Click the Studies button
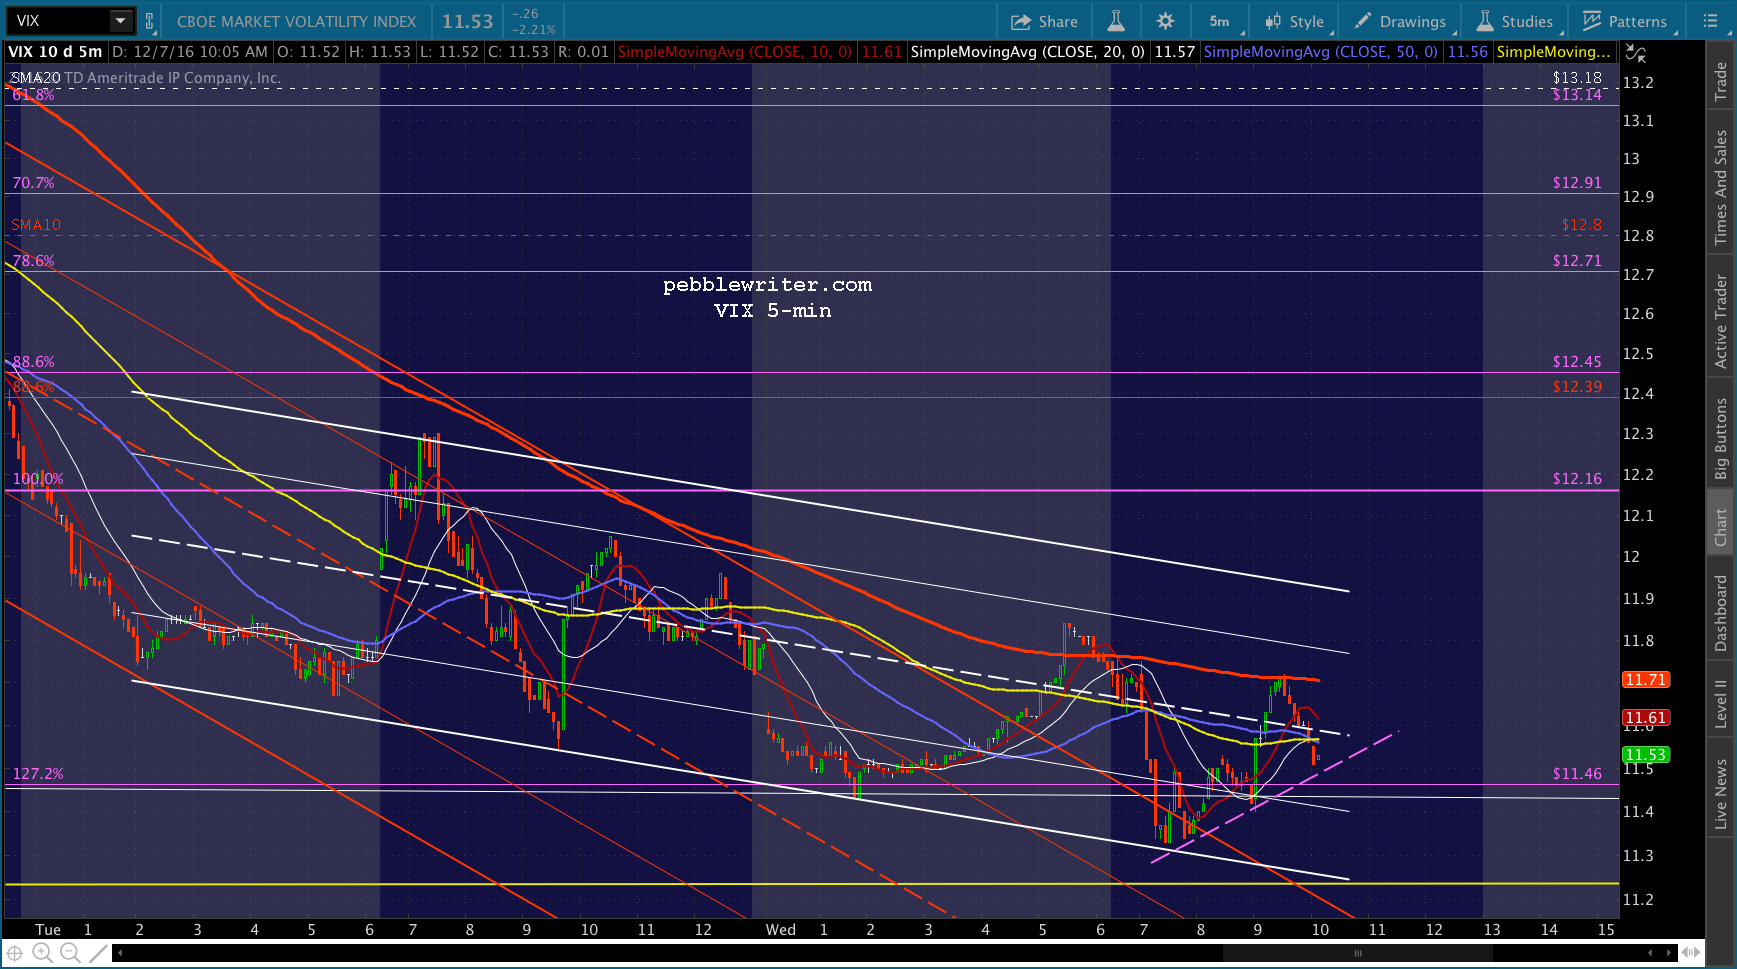This screenshot has height=969, width=1737. click(x=1515, y=21)
